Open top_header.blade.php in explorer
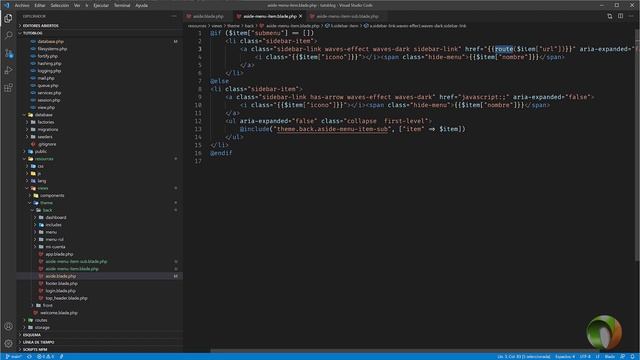Screen dimensions: 640x360 66,298
